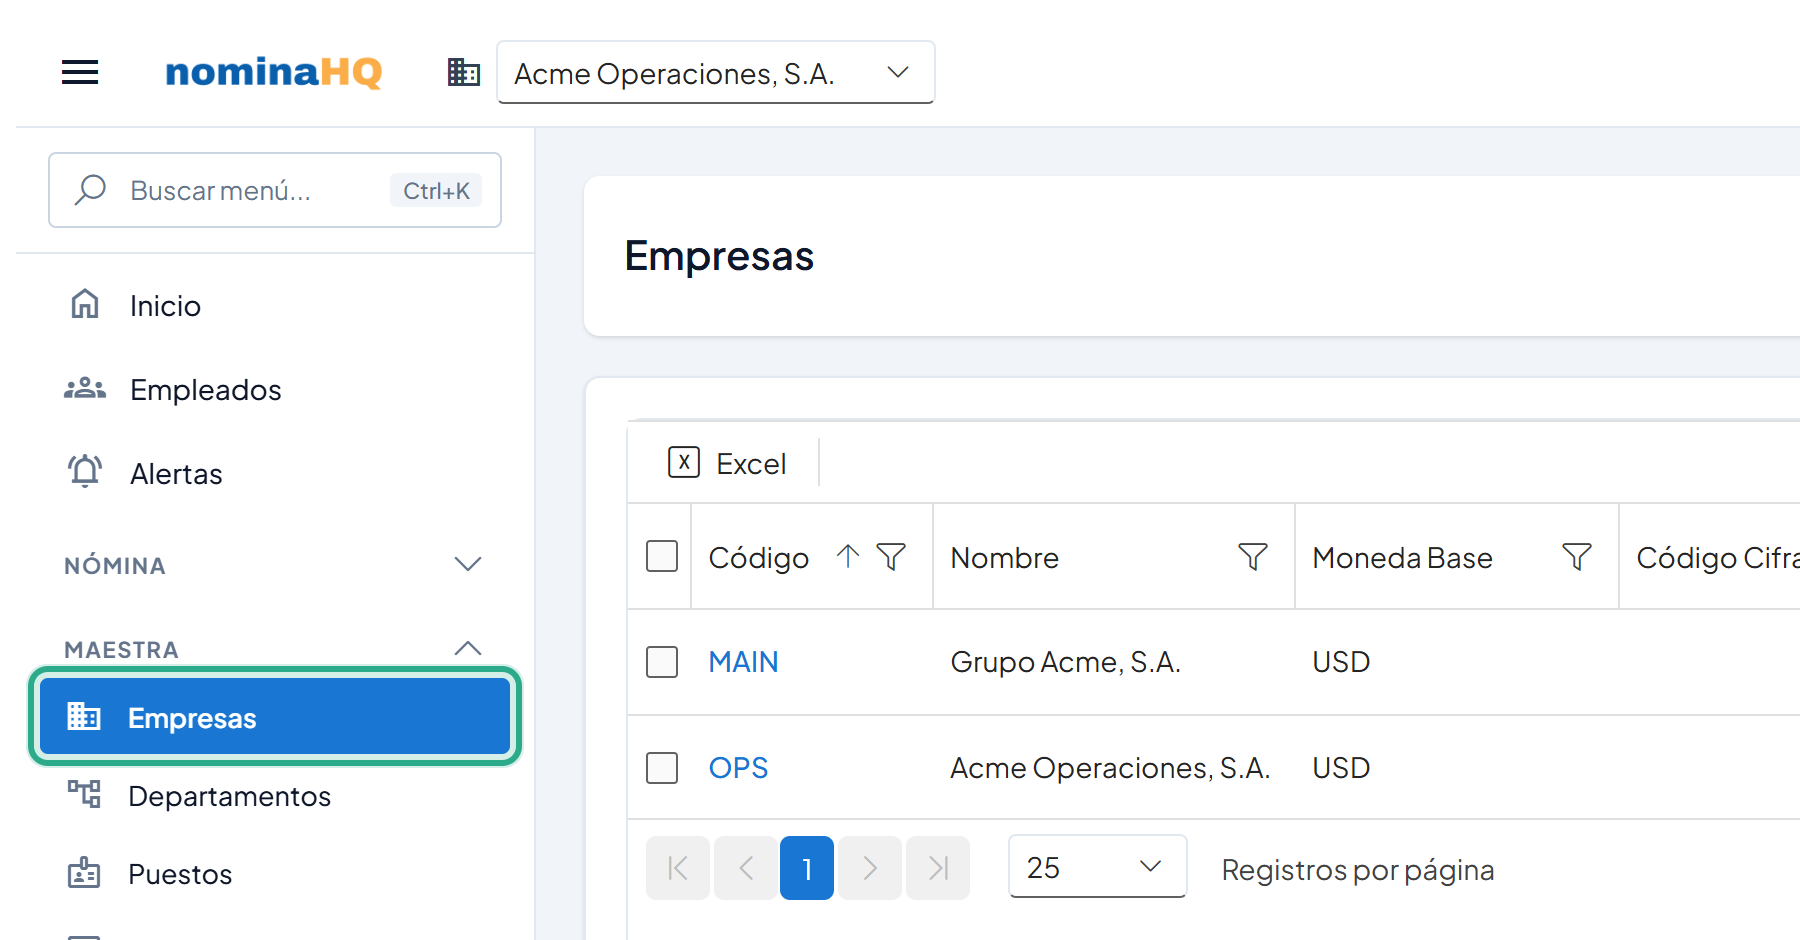1800x940 pixels.
Task: Go to the first page
Action: pyautogui.click(x=678, y=868)
